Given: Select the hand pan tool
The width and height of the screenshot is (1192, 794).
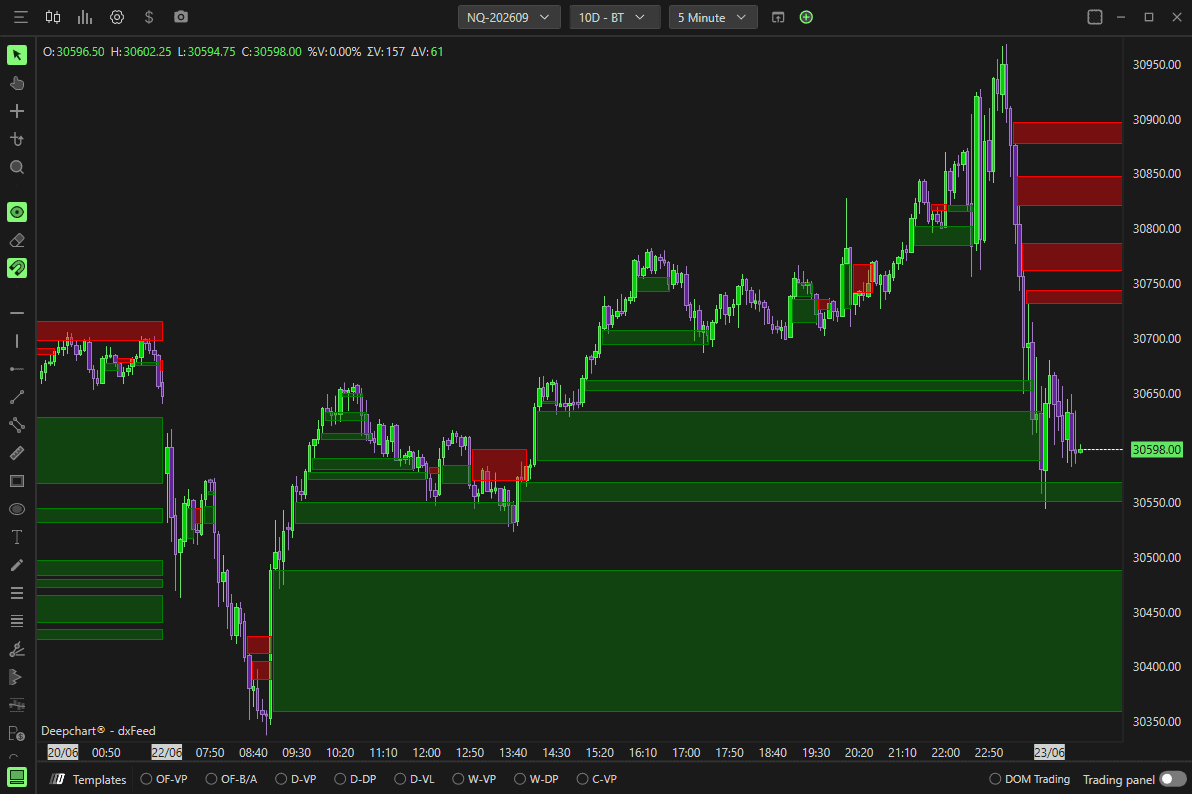Looking at the screenshot, I should [x=17, y=83].
